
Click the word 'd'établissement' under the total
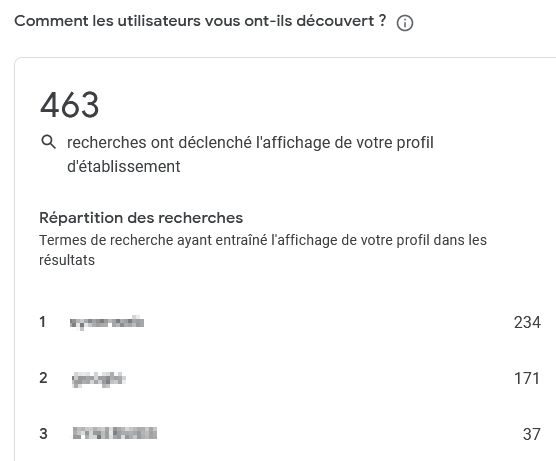click(x=124, y=166)
